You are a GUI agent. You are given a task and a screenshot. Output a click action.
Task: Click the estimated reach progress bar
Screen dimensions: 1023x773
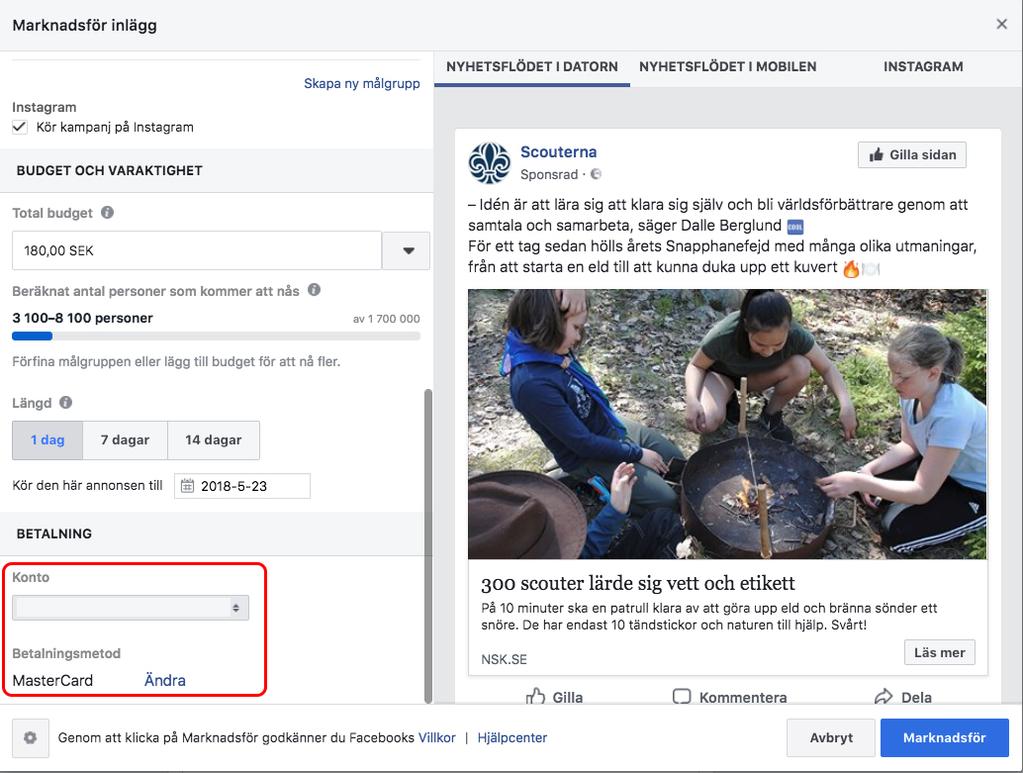[216, 336]
